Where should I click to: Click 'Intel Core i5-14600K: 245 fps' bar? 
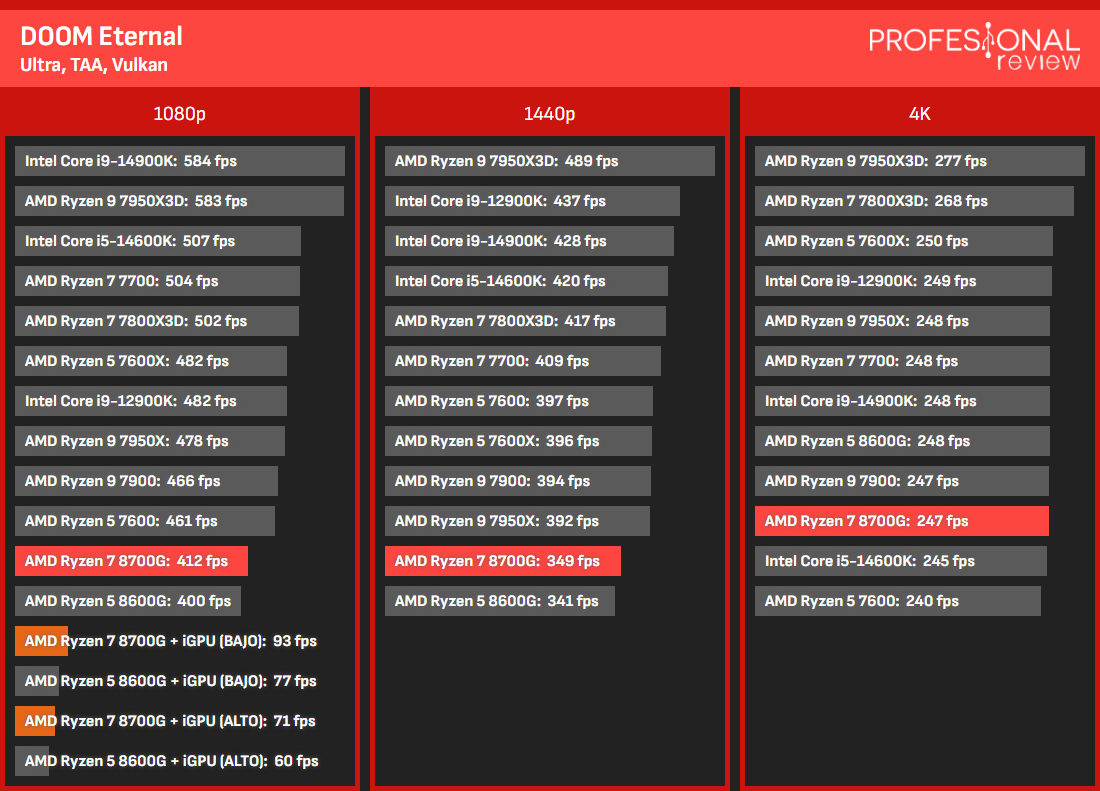point(901,560)
